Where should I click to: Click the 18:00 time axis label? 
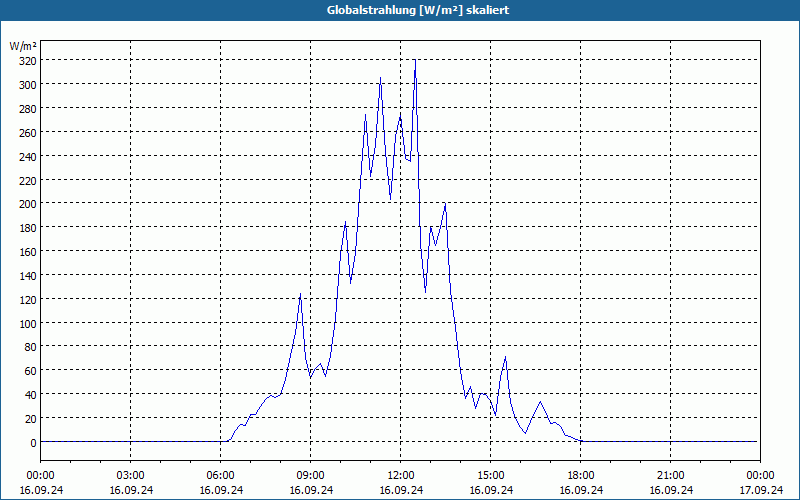(581, 476)
